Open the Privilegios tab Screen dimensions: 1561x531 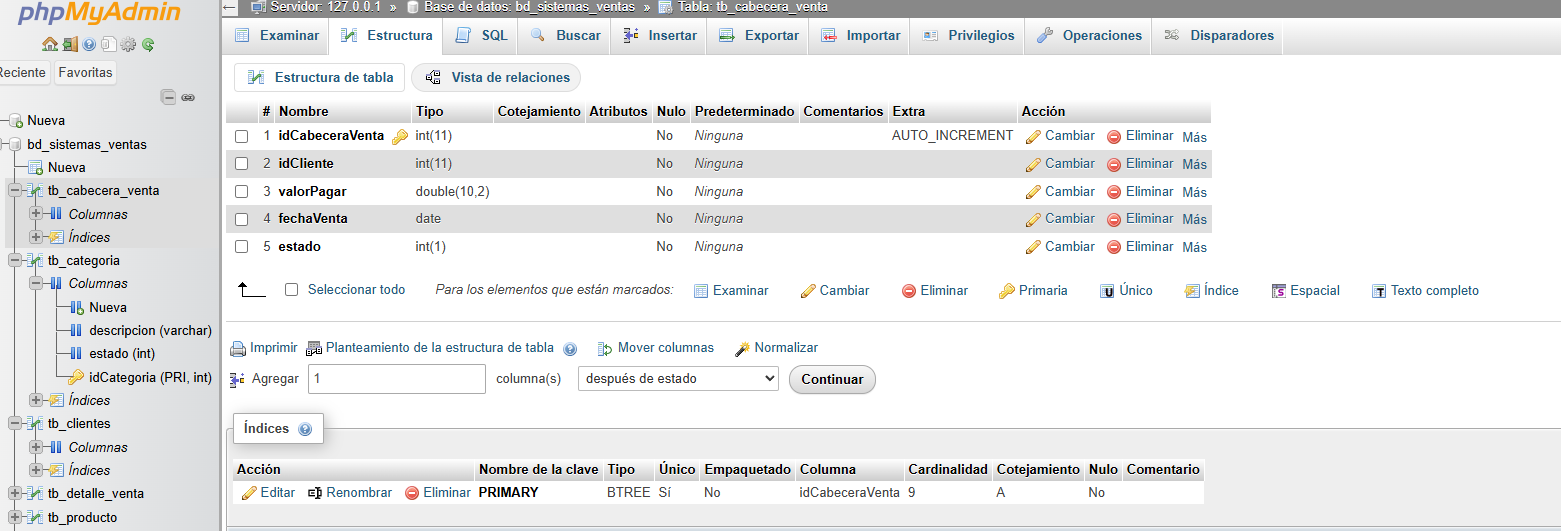[968, 36]
